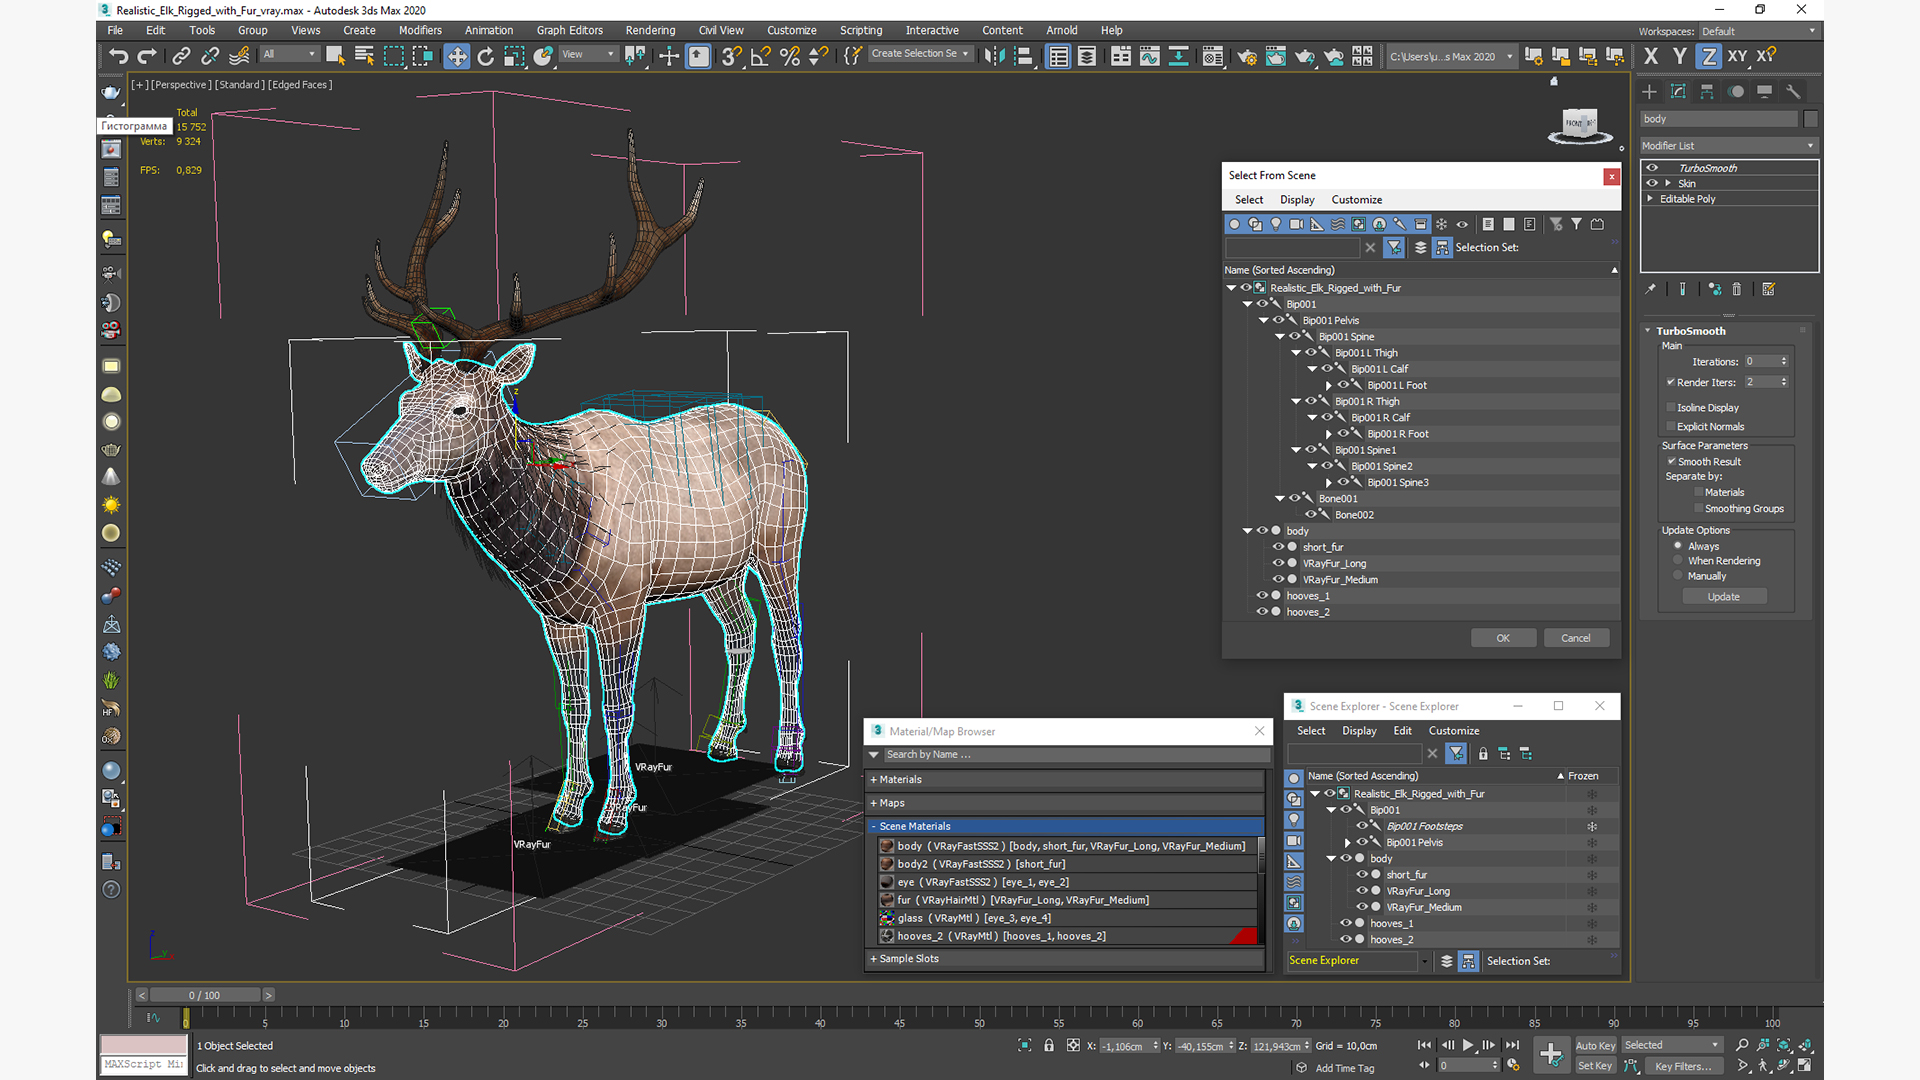Click OK in Select From Scene dialog

point(1503,638)
